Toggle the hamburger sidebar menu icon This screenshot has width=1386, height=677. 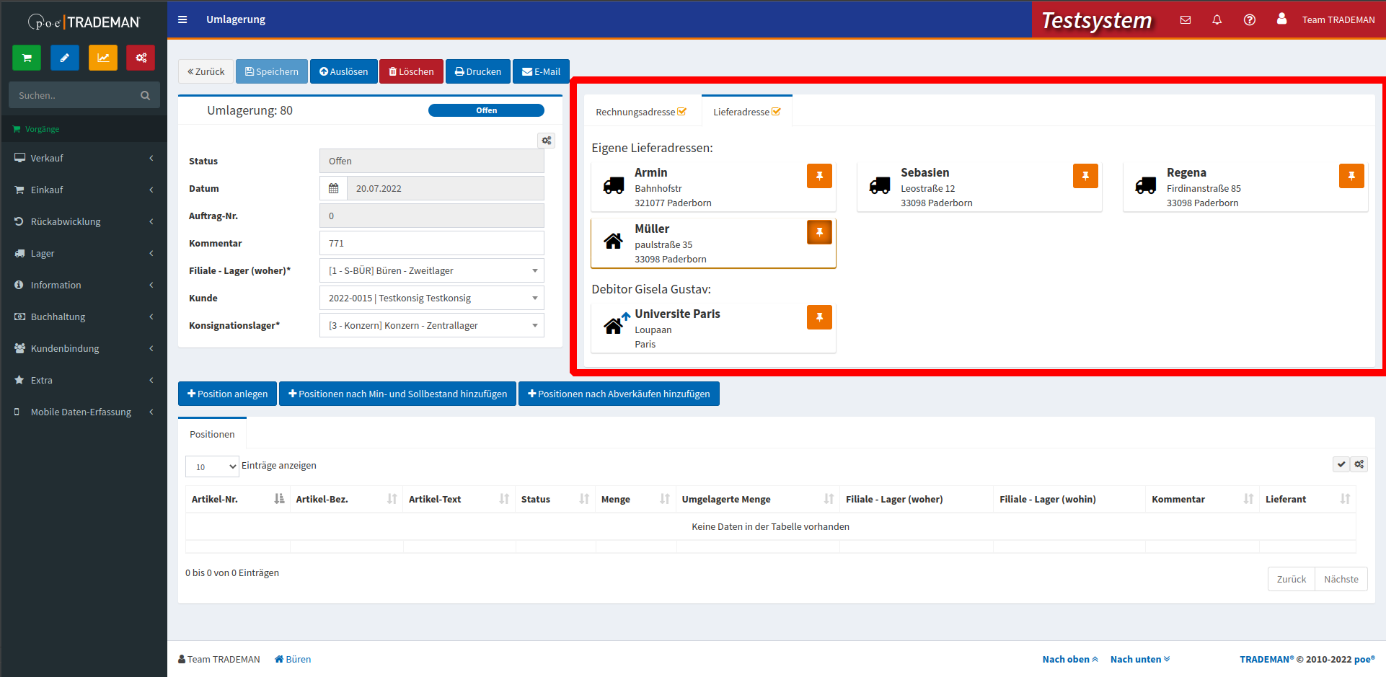(x=182, y=20)
